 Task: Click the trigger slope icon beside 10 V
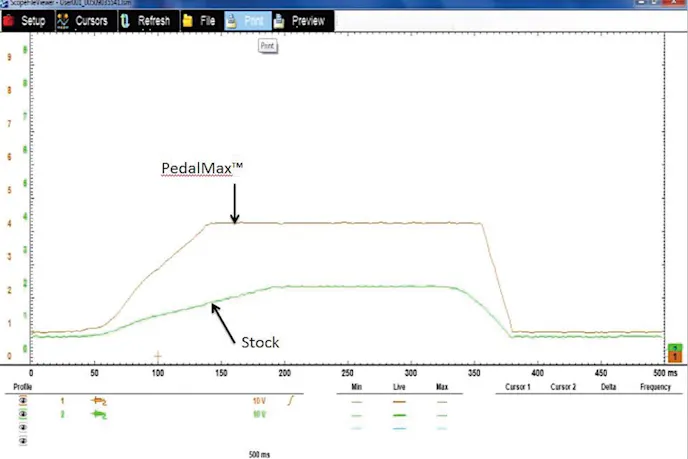tap(291, 400)
